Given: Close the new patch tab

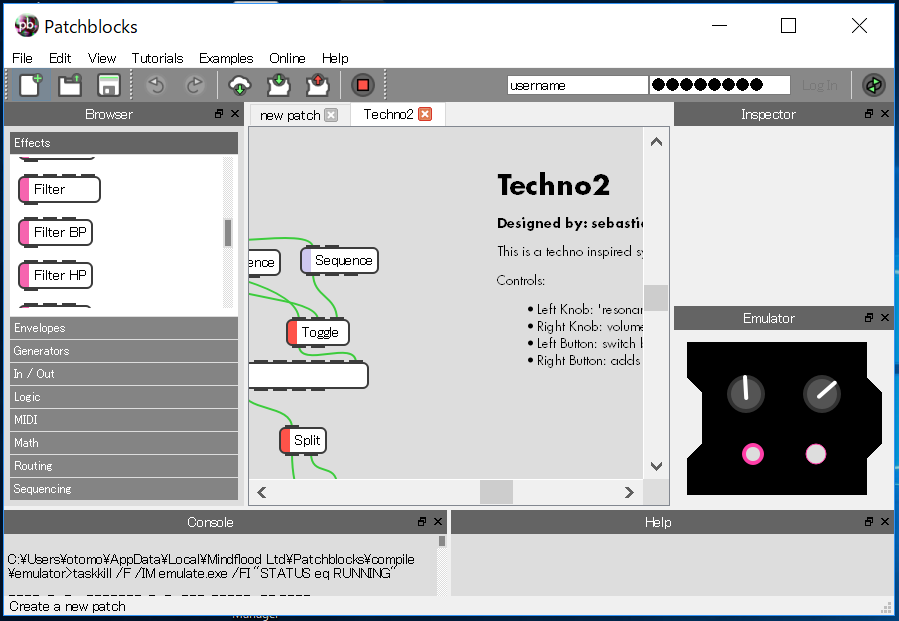Looking at the screenshot, I should tap(331, 115).
